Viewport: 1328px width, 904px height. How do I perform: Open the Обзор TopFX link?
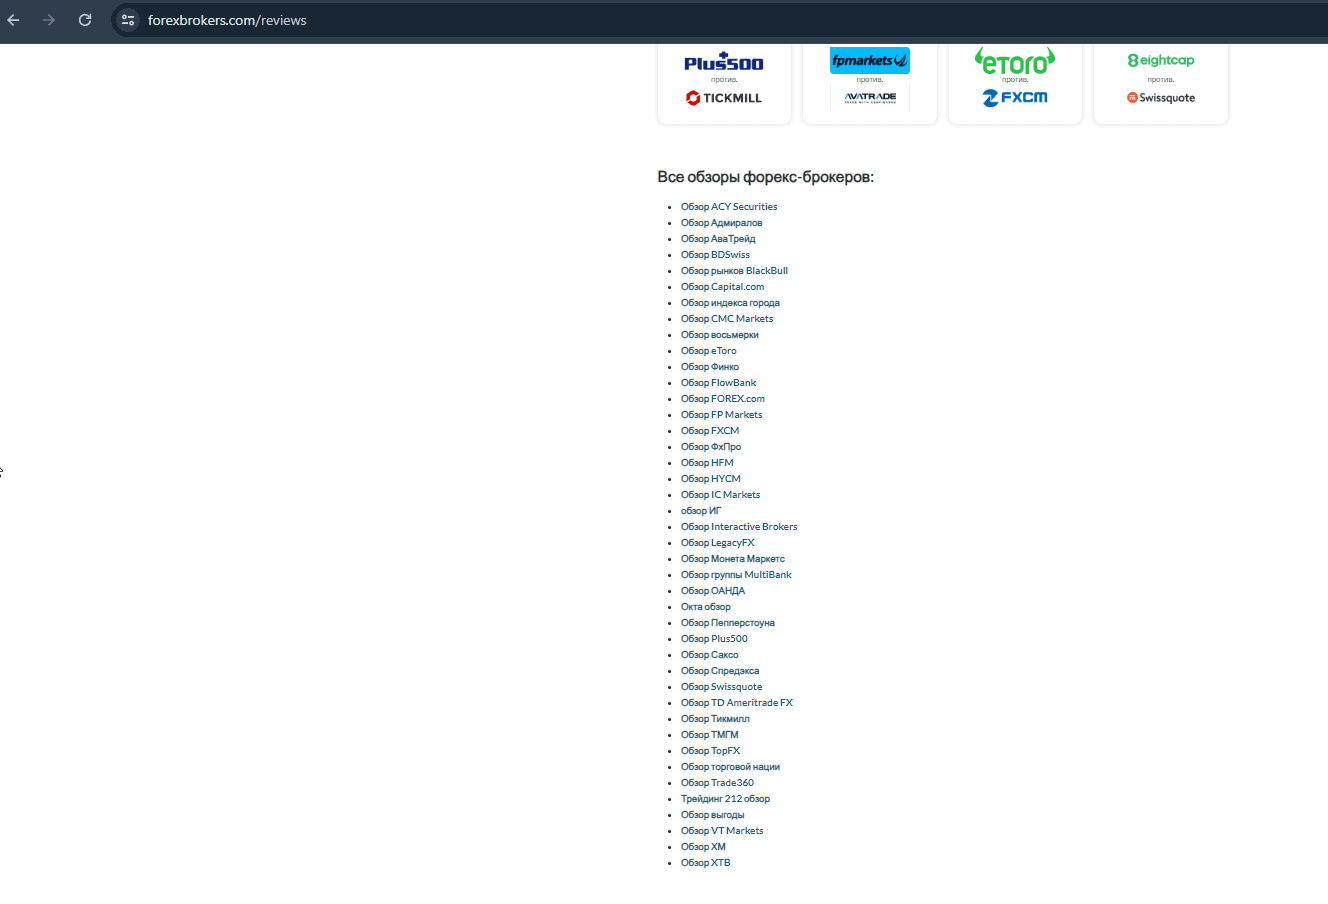711,751
